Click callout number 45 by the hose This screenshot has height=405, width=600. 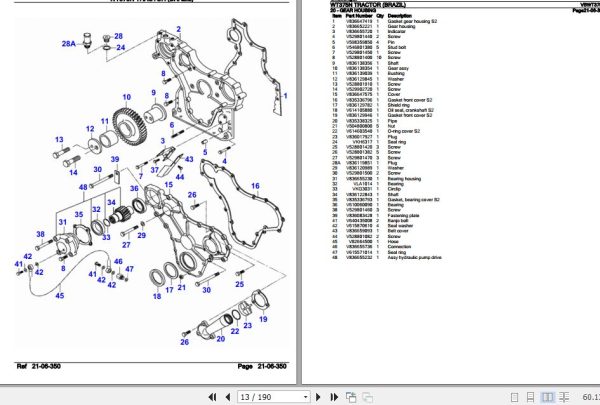pos(60,296)
